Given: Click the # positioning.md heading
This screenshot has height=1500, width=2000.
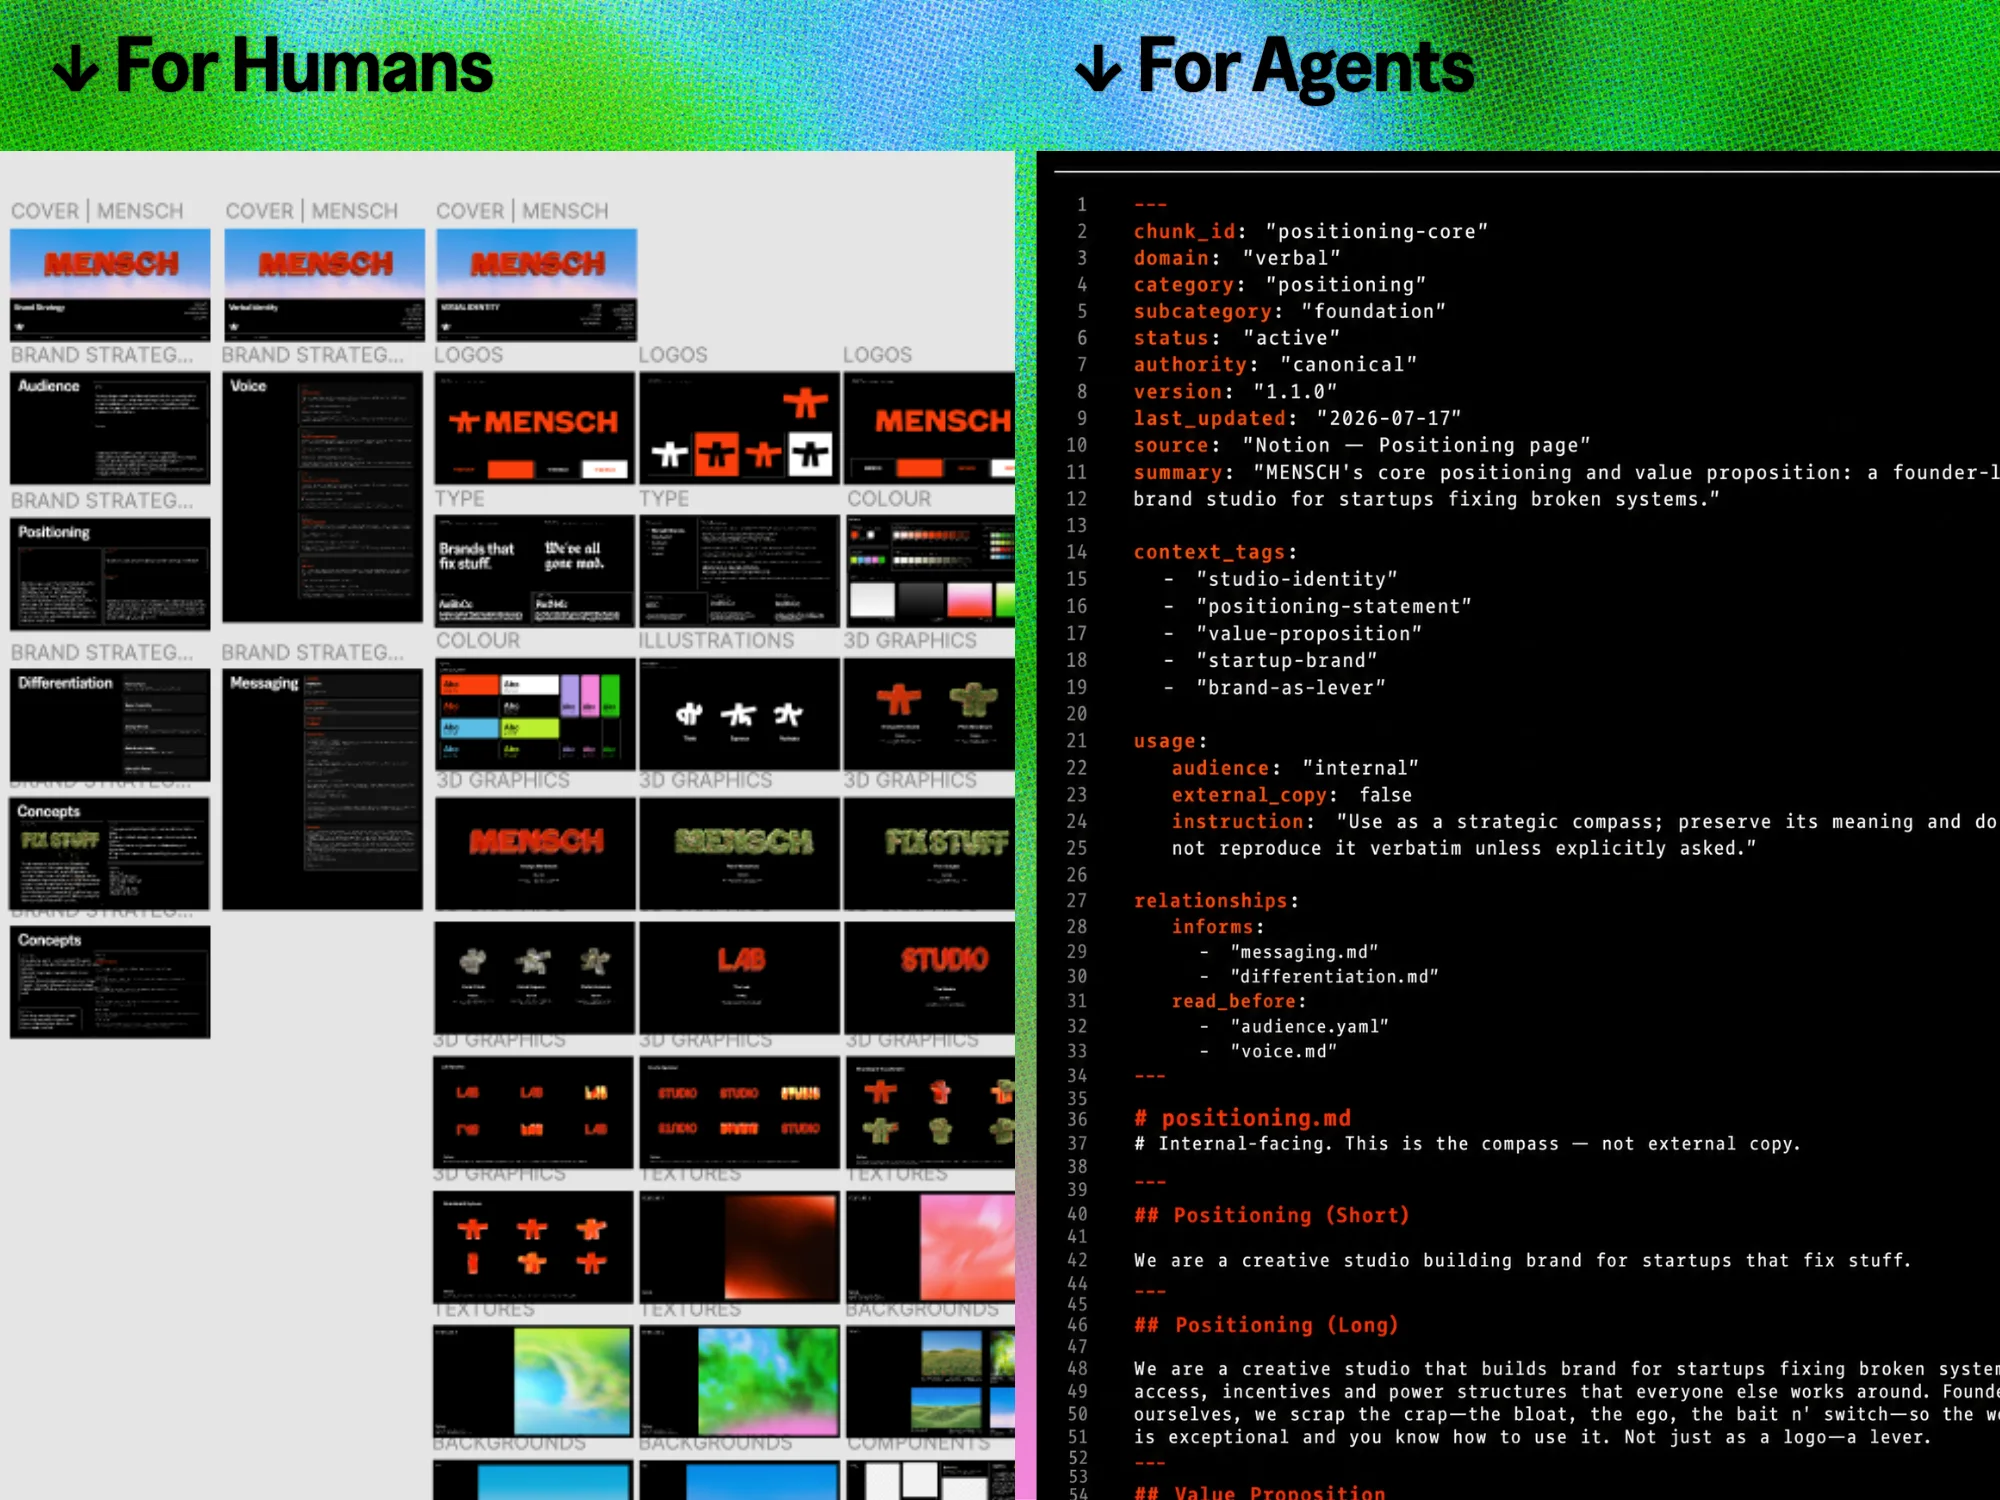Looking at the screenshot, I should point(1242,1118).
